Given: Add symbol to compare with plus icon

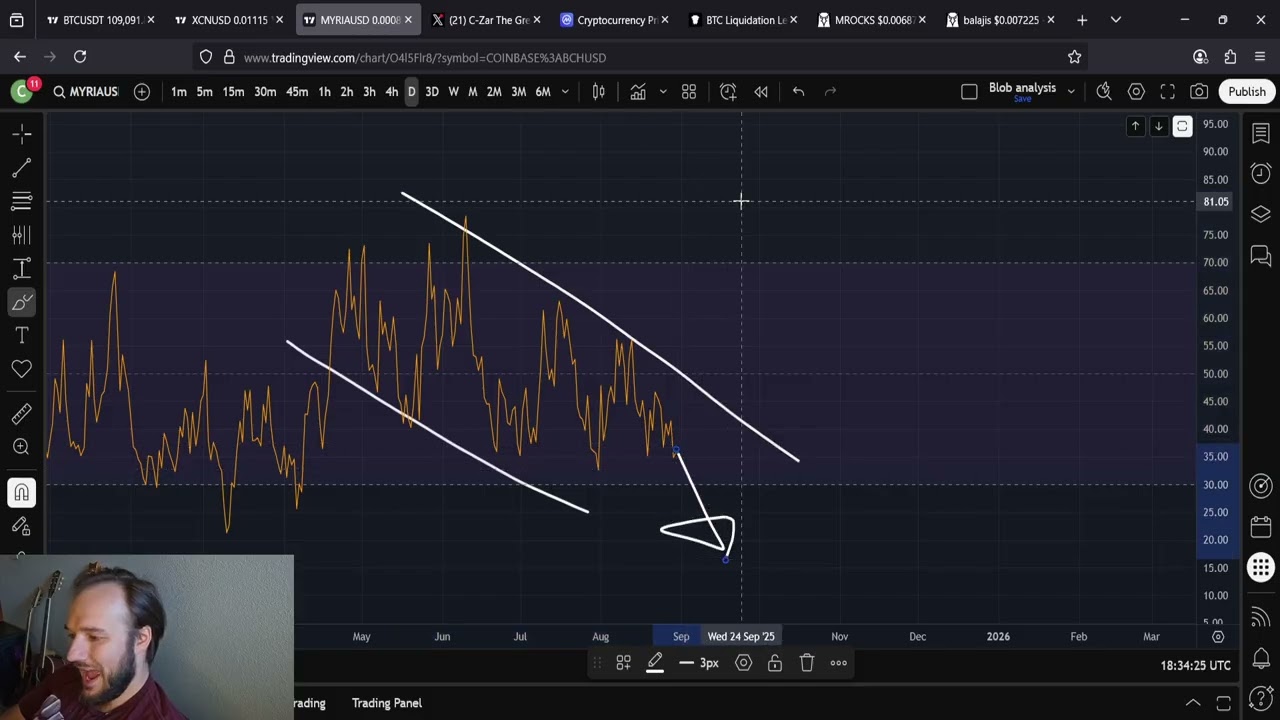Looking at the screenshot, I should 142,91.
